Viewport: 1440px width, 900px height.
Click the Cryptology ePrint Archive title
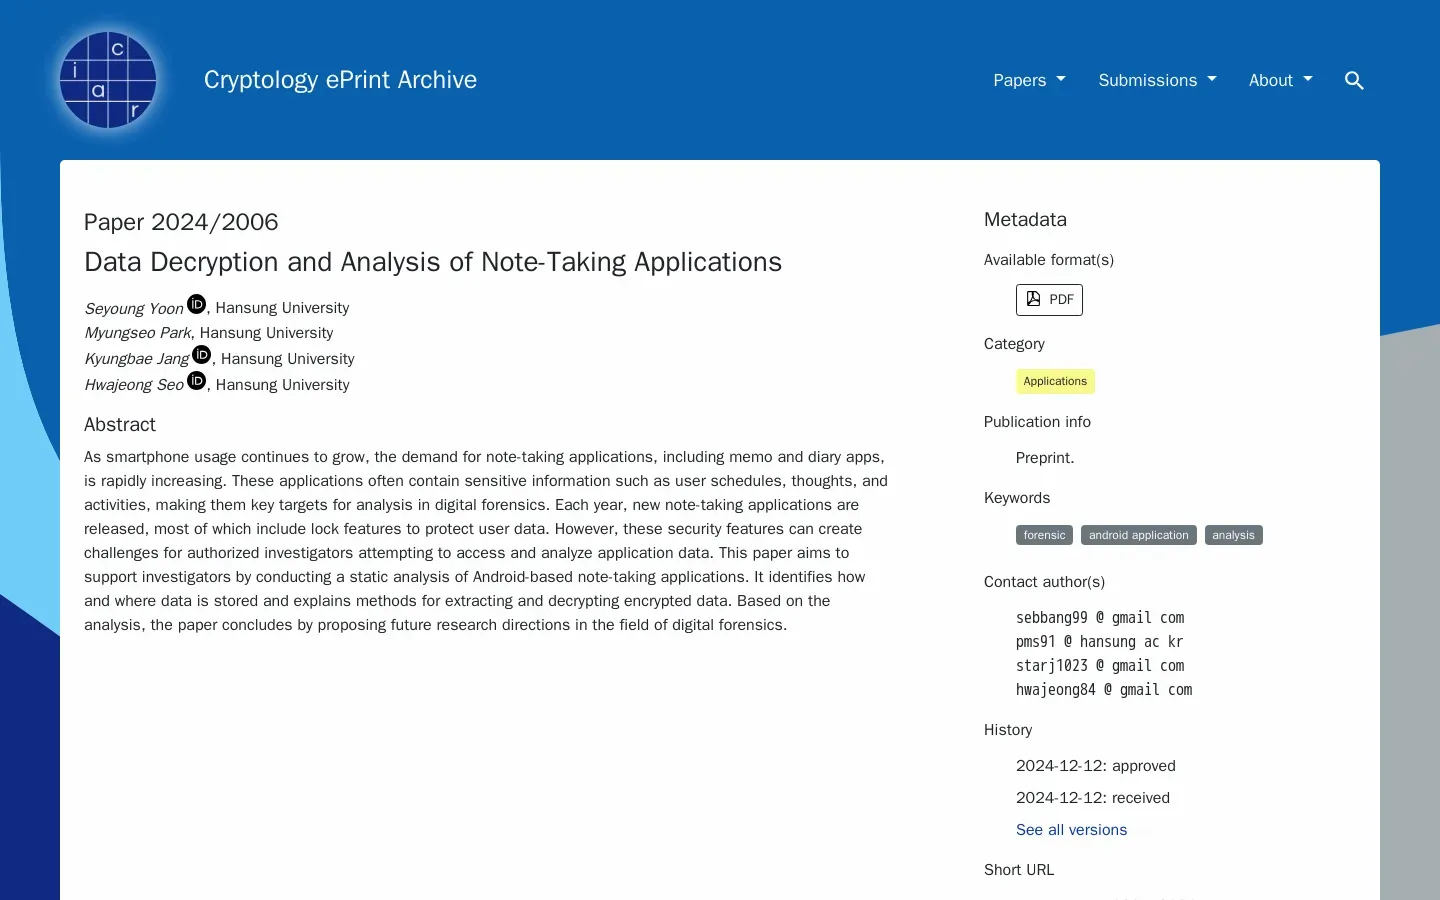point(340,80)
